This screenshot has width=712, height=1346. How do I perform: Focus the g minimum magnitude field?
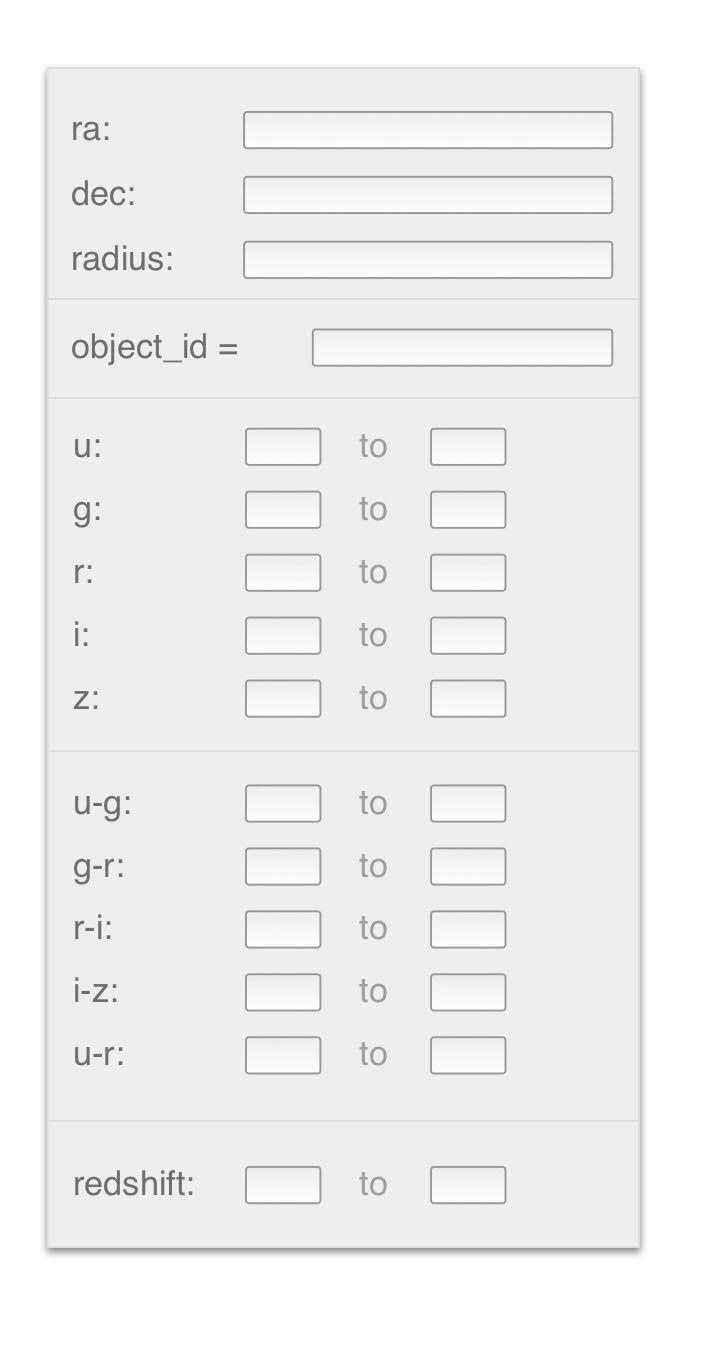[283, 510]
